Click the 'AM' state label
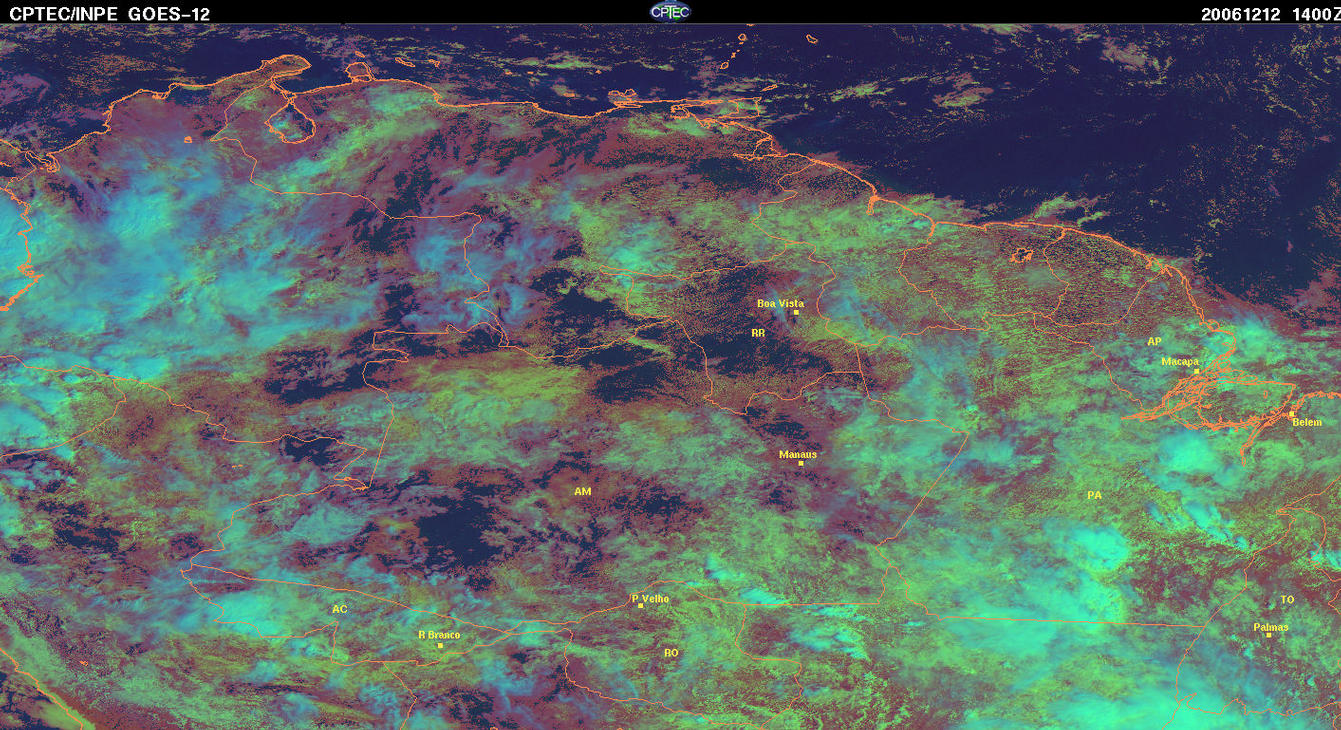 (583, 491)
